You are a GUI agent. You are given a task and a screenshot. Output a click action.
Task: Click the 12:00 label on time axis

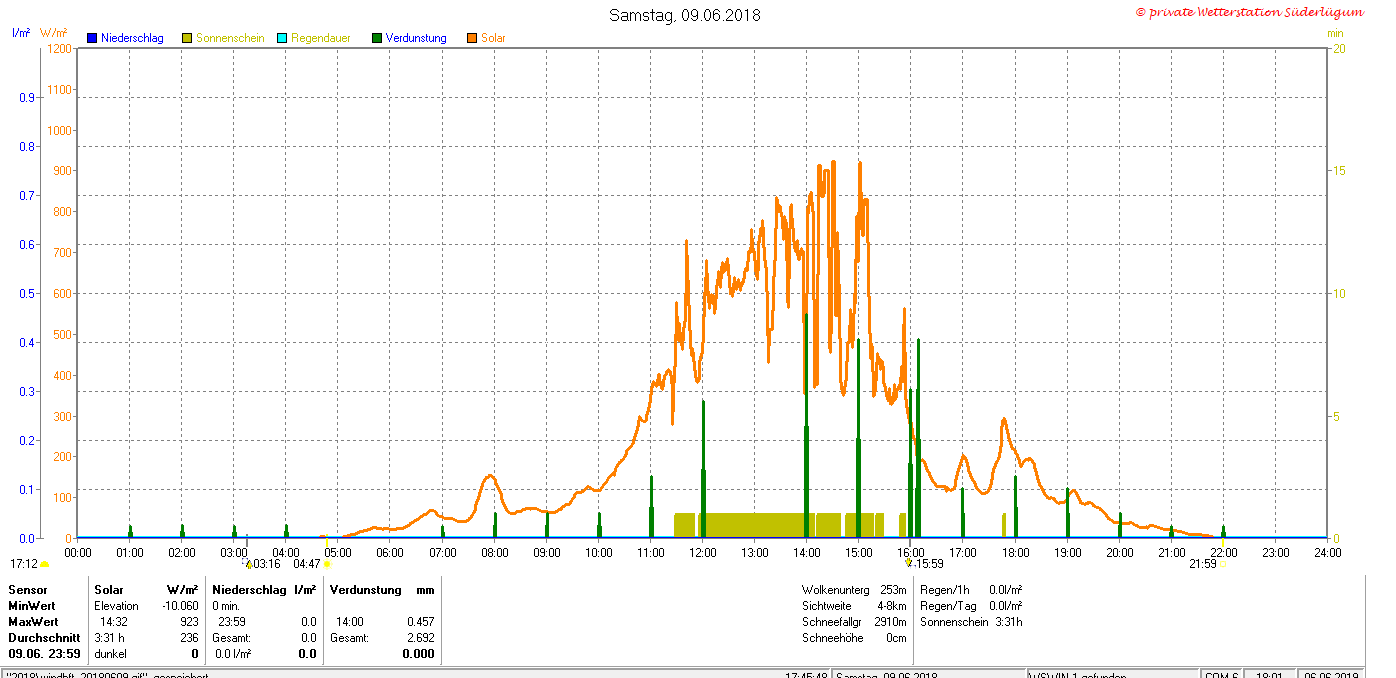pyautogui.click(x=702, y=551)
